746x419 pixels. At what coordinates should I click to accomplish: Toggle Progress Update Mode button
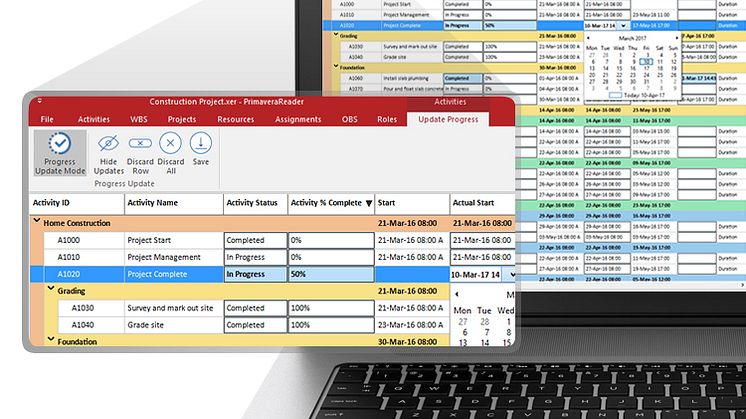60,153
